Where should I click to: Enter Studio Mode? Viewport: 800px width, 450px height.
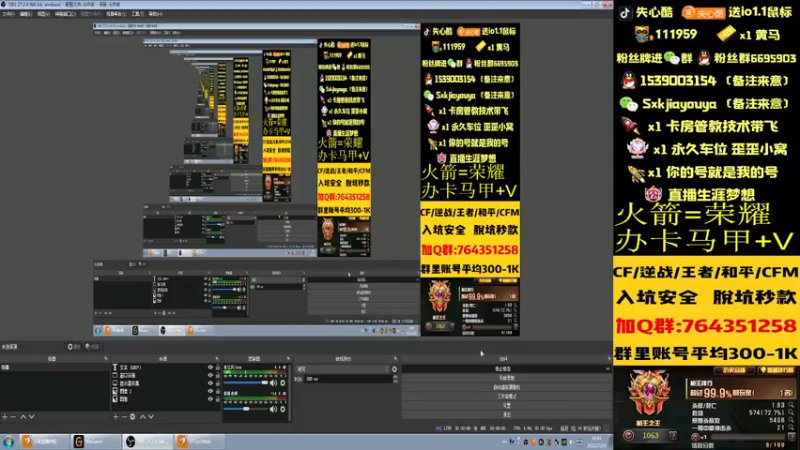(x=507, y=396)
